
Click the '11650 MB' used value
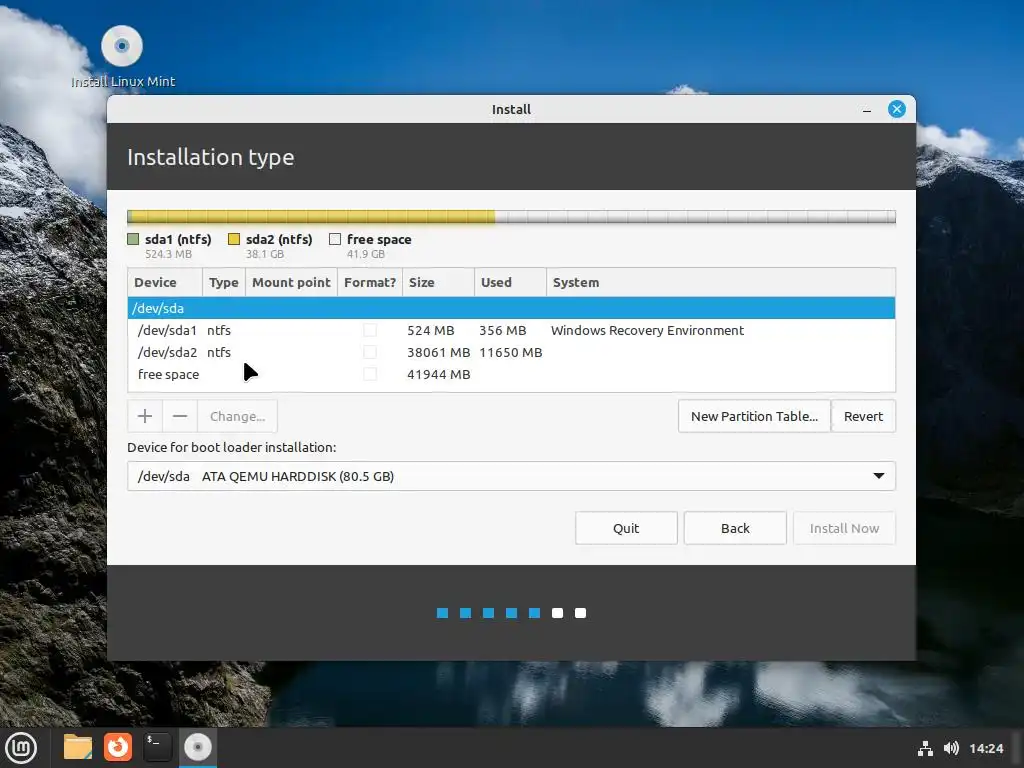point(511,353)
